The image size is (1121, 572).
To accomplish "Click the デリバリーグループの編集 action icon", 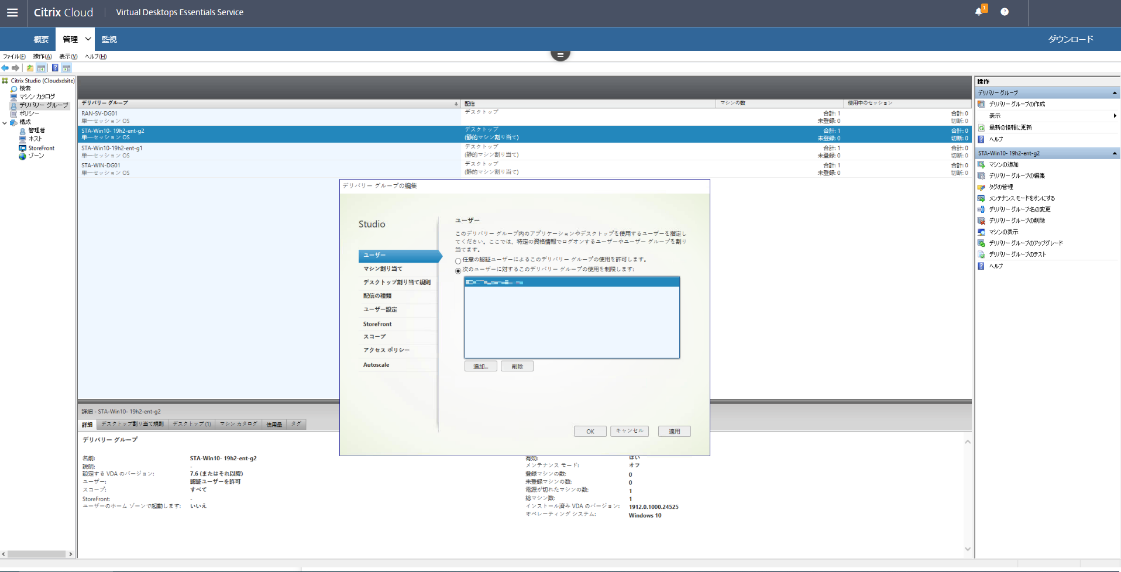I will (x=982, y=176).
